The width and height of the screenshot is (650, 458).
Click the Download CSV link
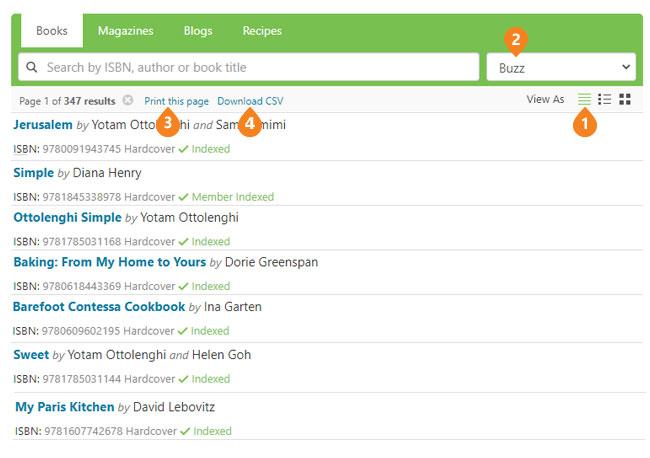pos(250,101)
